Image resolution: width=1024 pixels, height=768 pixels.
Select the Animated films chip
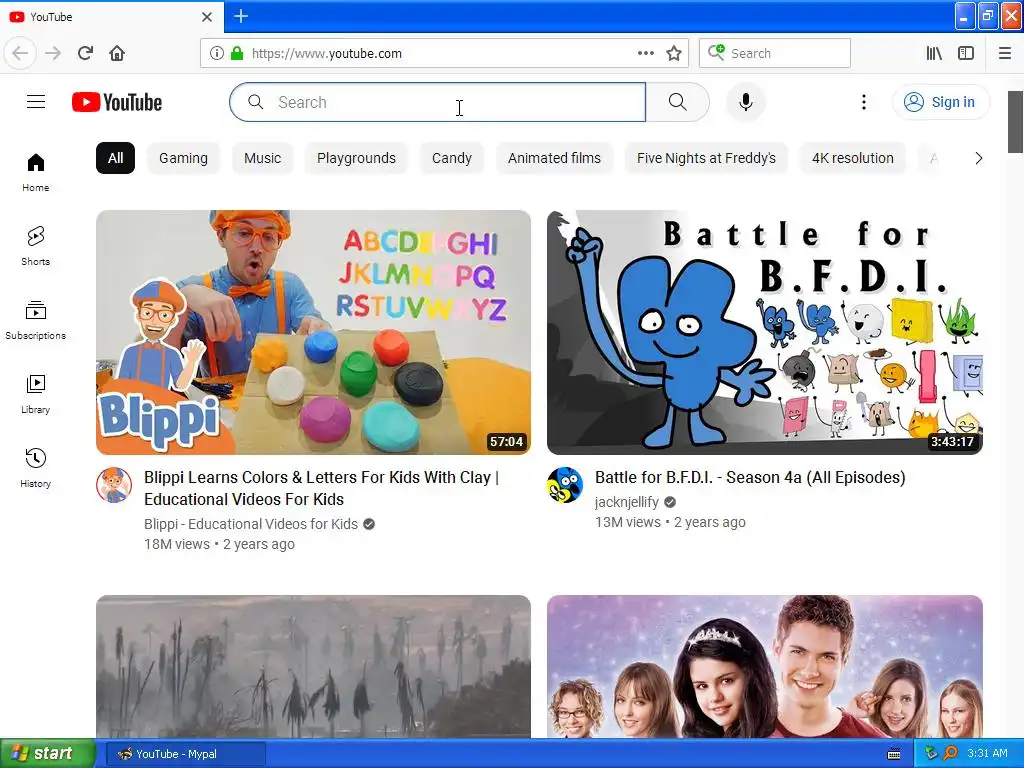click(x=554, y=158)
